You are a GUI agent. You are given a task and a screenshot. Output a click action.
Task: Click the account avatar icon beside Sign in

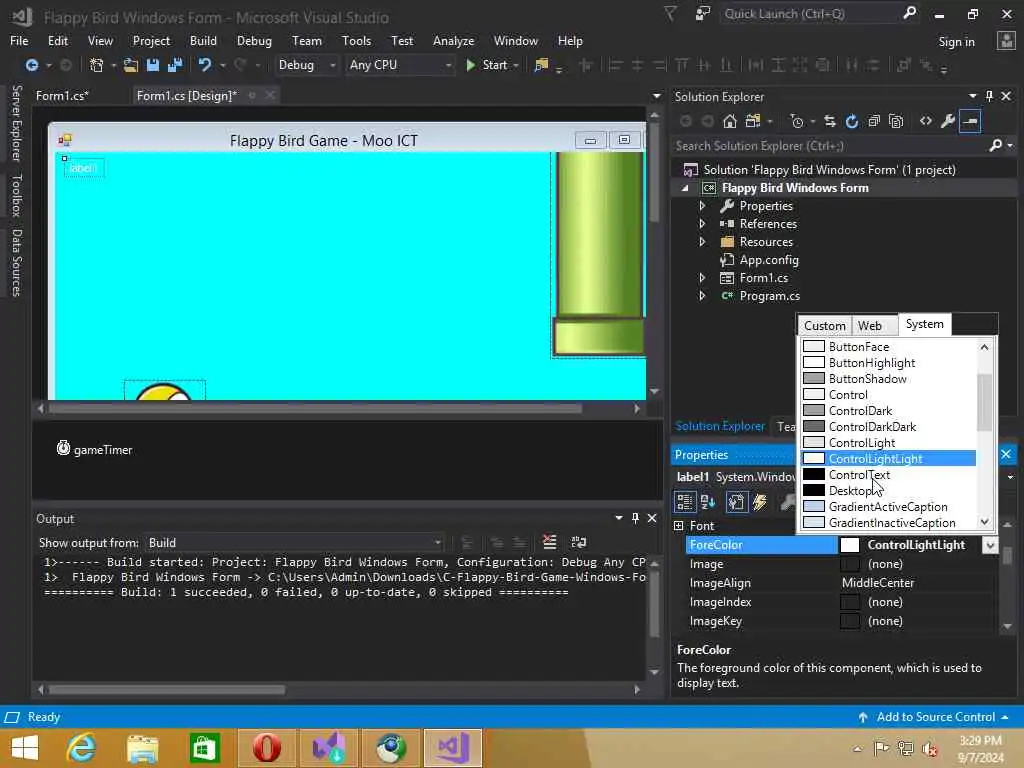point(1006,41)
